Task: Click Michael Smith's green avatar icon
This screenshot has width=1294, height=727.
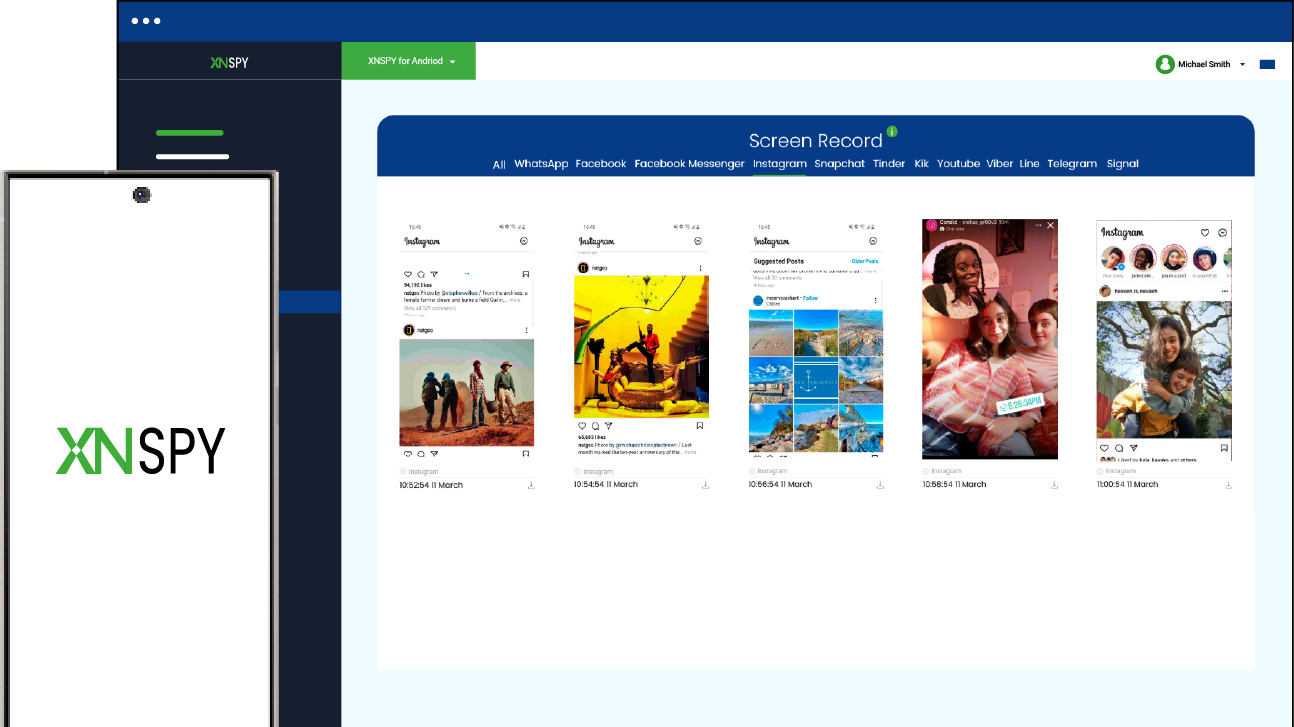Action: (x=1165, y=64)
